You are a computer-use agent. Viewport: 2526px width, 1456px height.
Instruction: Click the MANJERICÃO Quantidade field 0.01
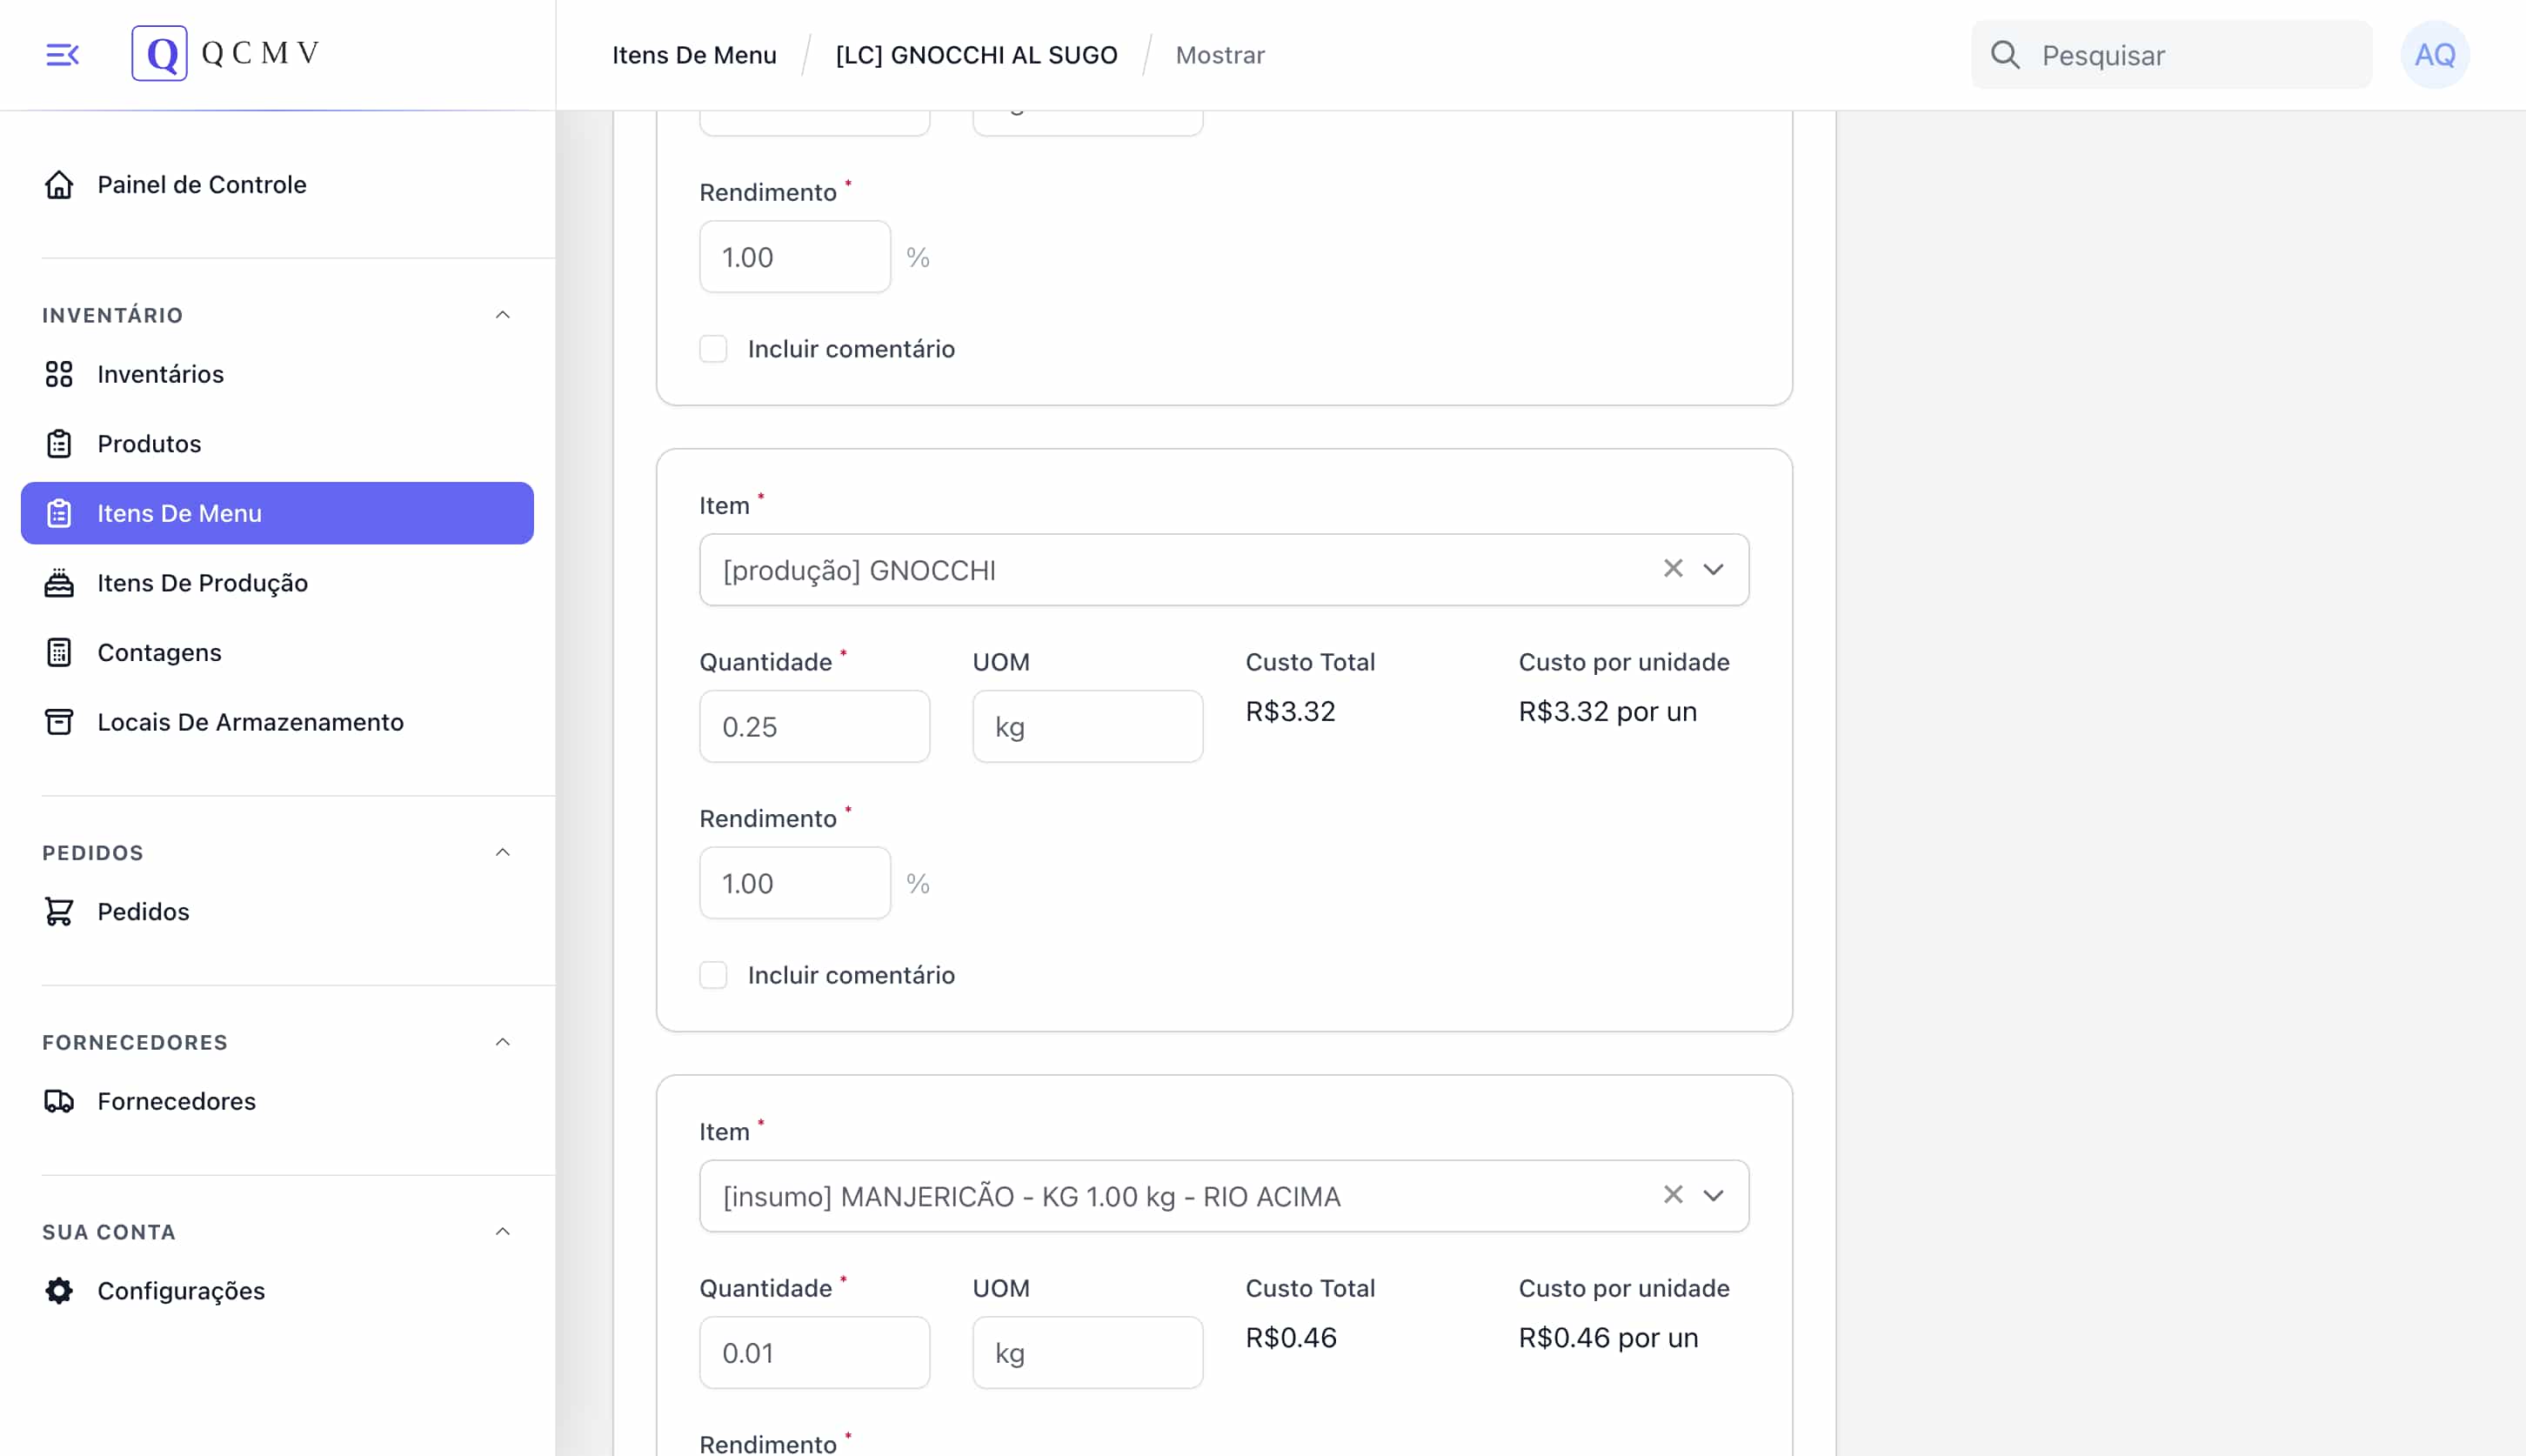click(x=814, y=1352)
